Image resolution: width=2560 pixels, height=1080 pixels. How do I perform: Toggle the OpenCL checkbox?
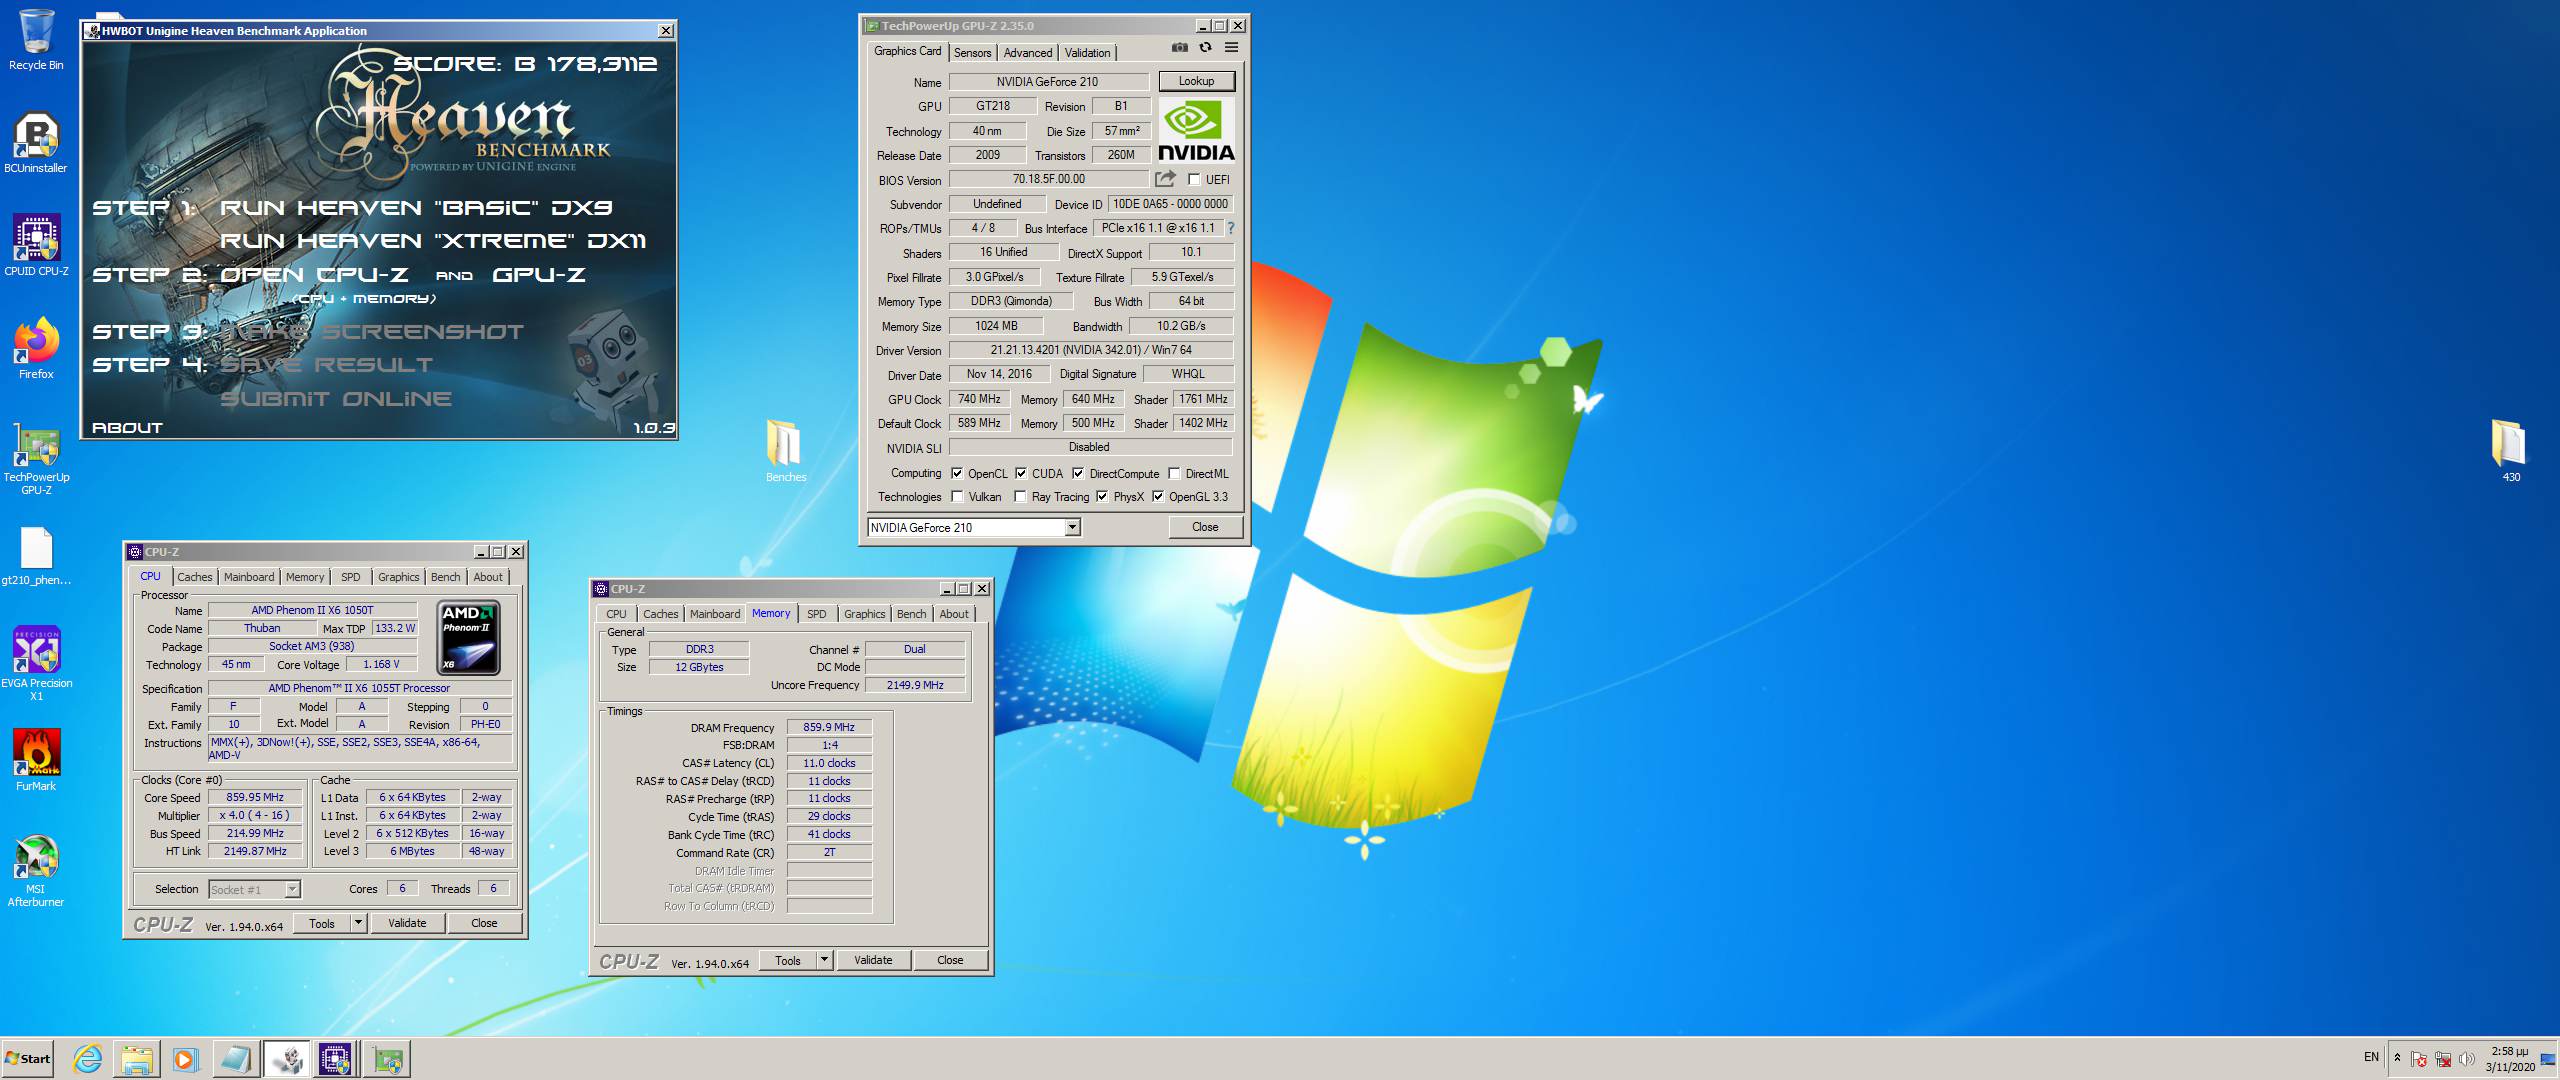tap(957, 474)
